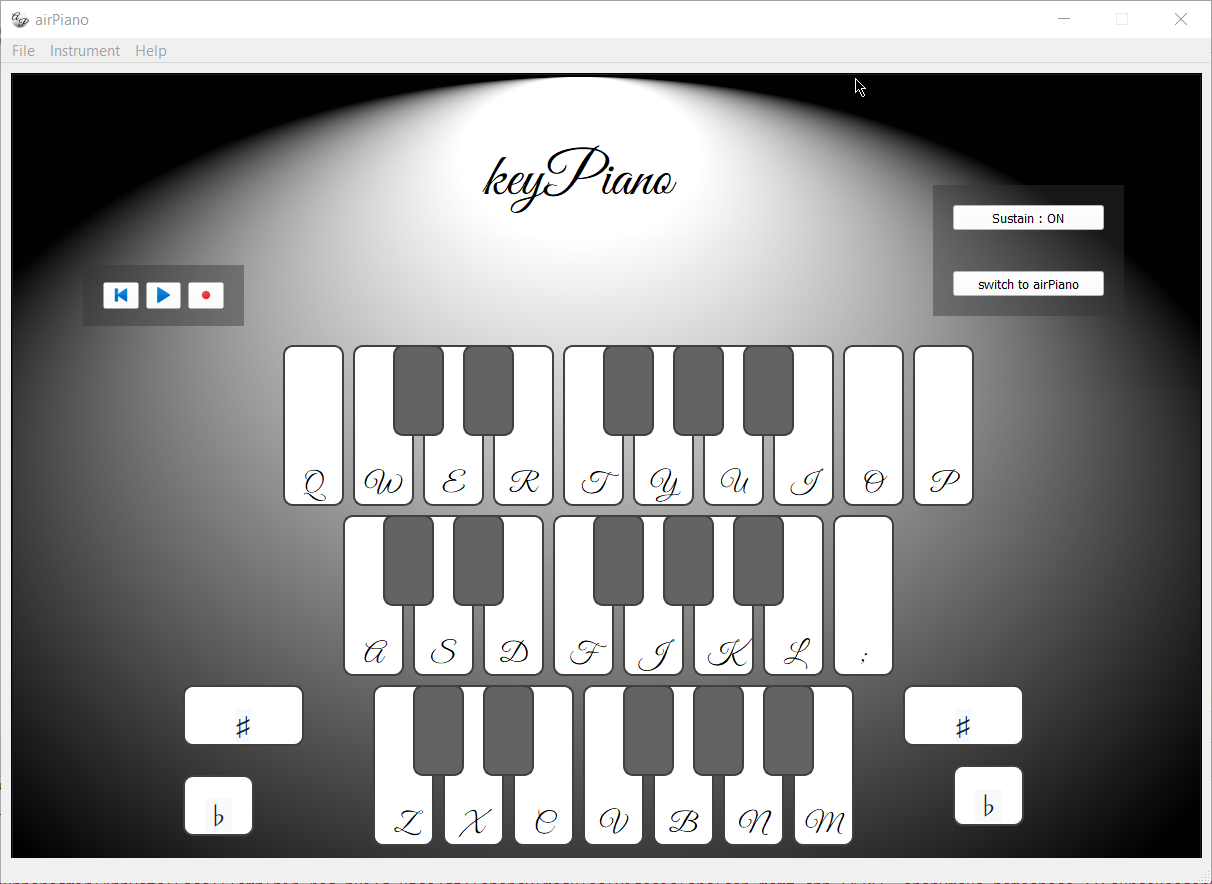Click the blue play button
The width and height of the screenshot is (1212, 884).
point(164,295)
